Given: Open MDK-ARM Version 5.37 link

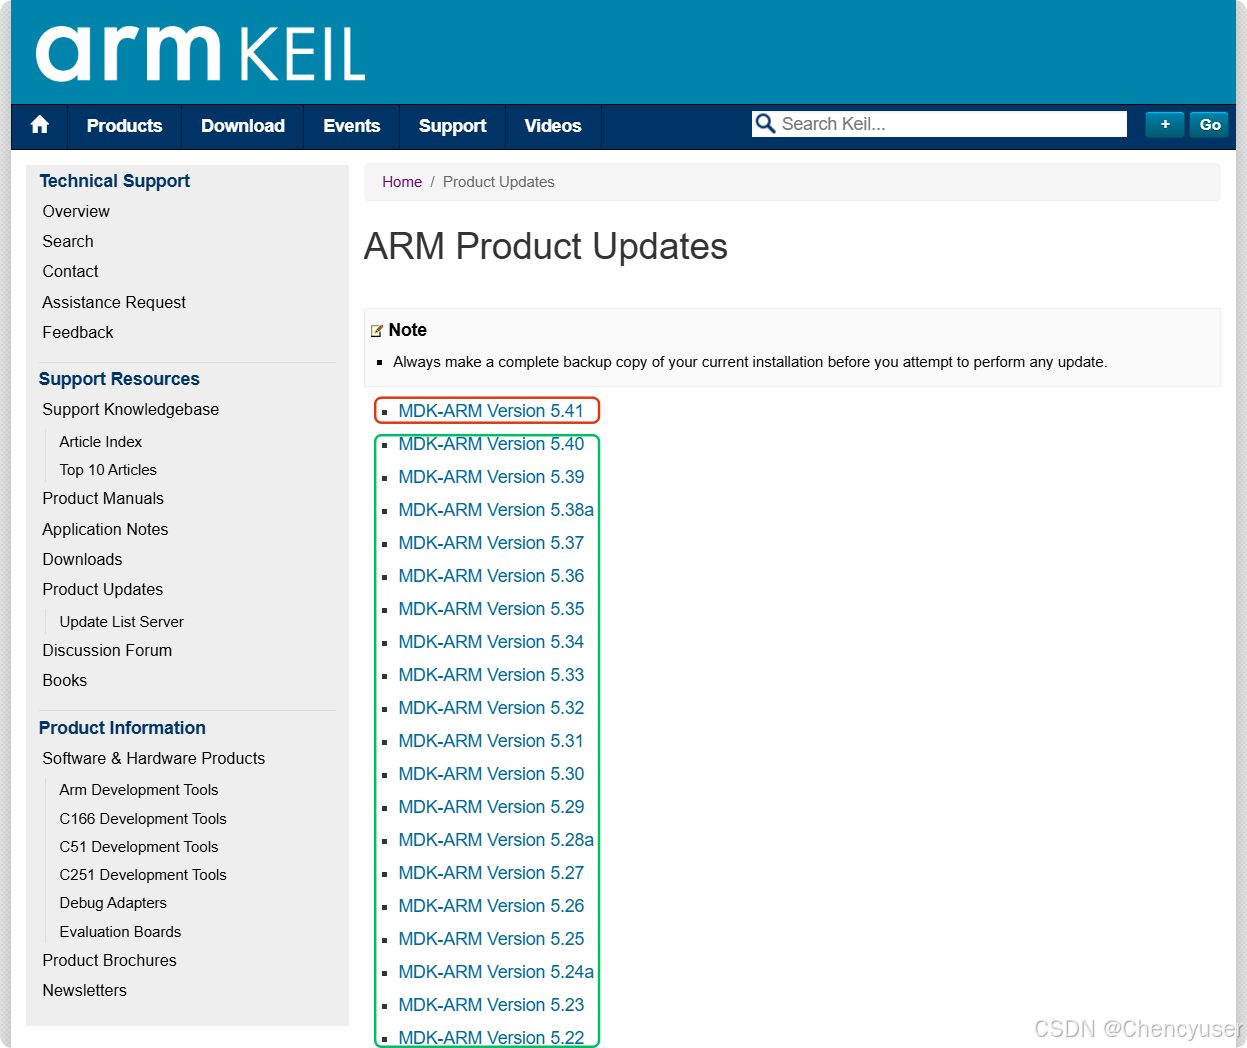Looking at the screenshot, I should point(491,543).
